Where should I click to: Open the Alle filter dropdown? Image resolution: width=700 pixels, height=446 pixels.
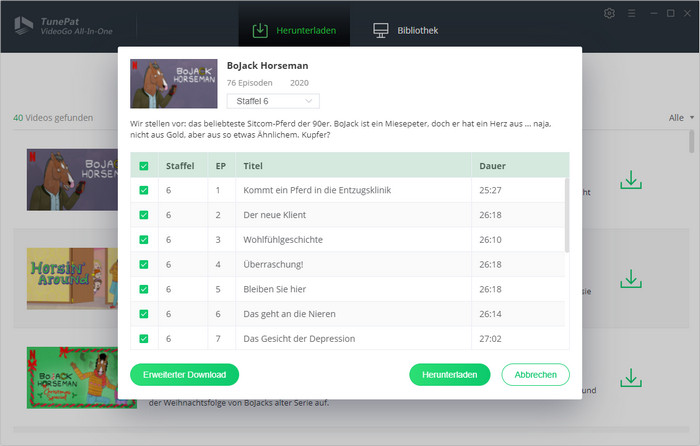pyautogui.click(x=681, y=118)
